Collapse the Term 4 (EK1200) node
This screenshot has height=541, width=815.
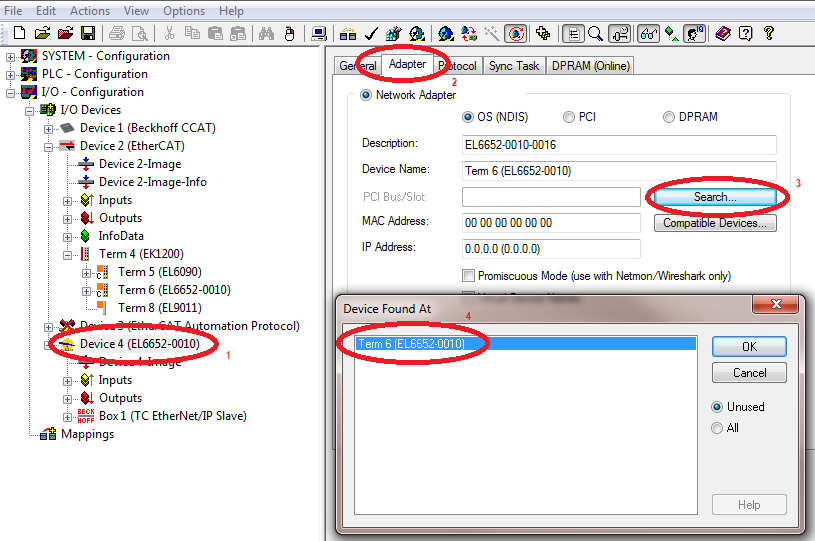(x=68, y=255)
